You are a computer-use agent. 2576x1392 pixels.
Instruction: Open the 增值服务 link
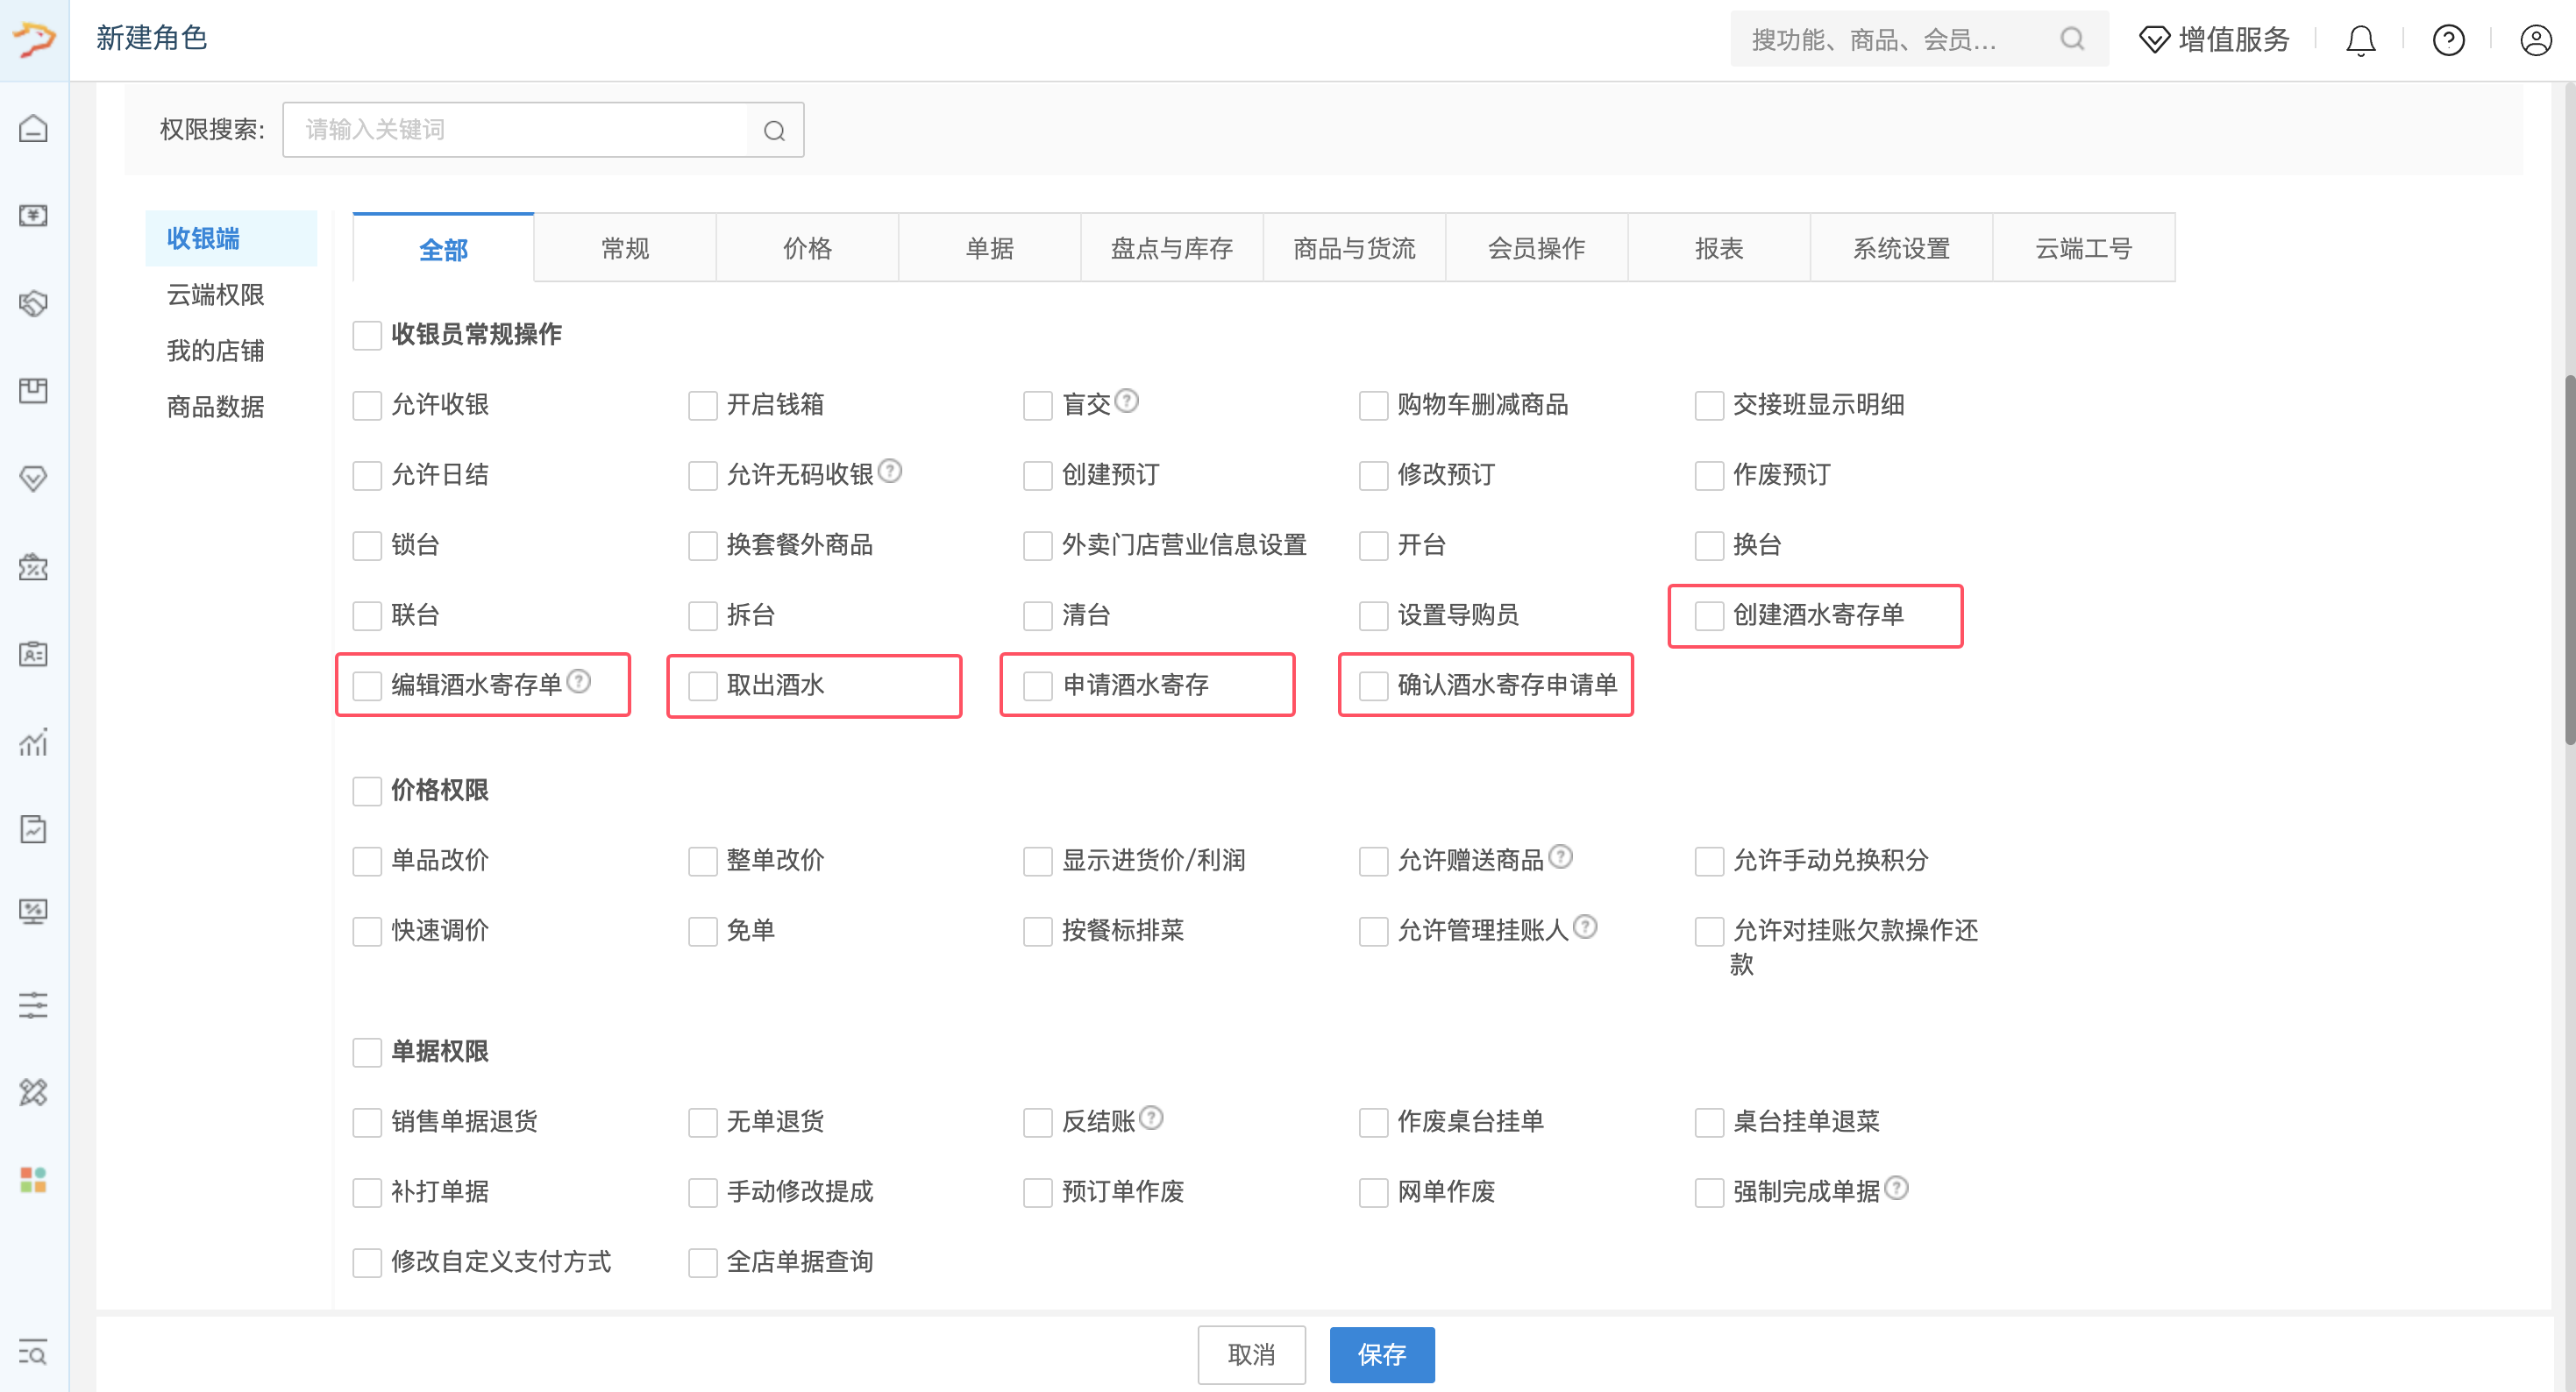click(x=2215, y=40)
